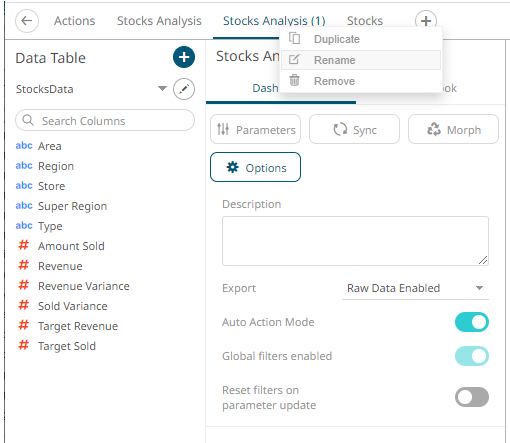
Task: Enable Reset filters on parameter update
Action: coord(472,397)
